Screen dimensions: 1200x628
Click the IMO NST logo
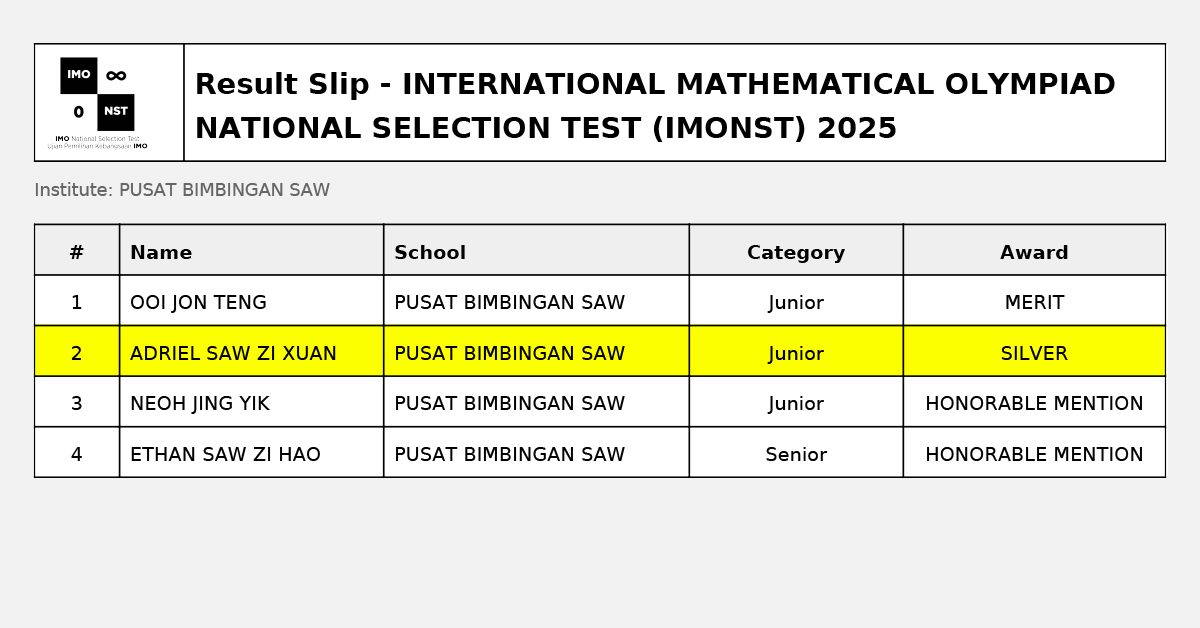click(x=97, y=102)
